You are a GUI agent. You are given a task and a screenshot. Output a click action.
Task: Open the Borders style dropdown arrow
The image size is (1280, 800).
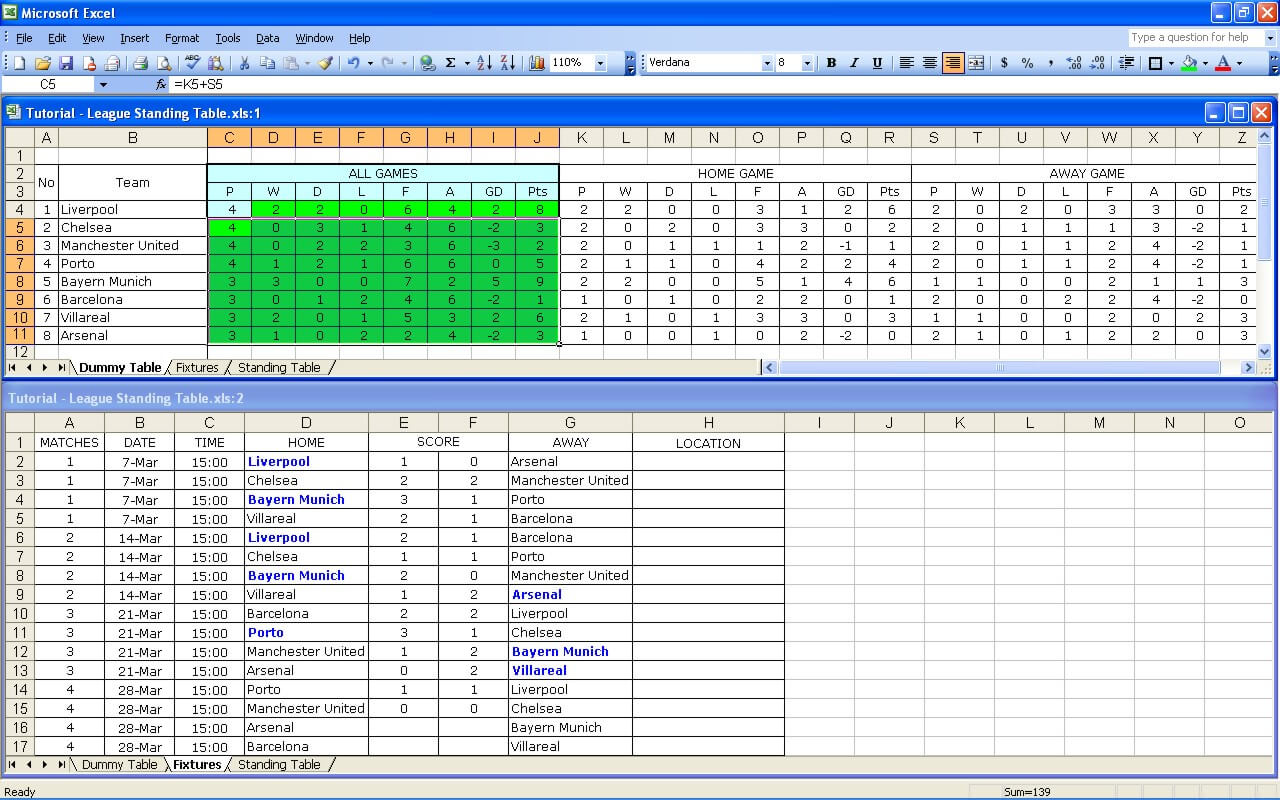[1170, 62]
